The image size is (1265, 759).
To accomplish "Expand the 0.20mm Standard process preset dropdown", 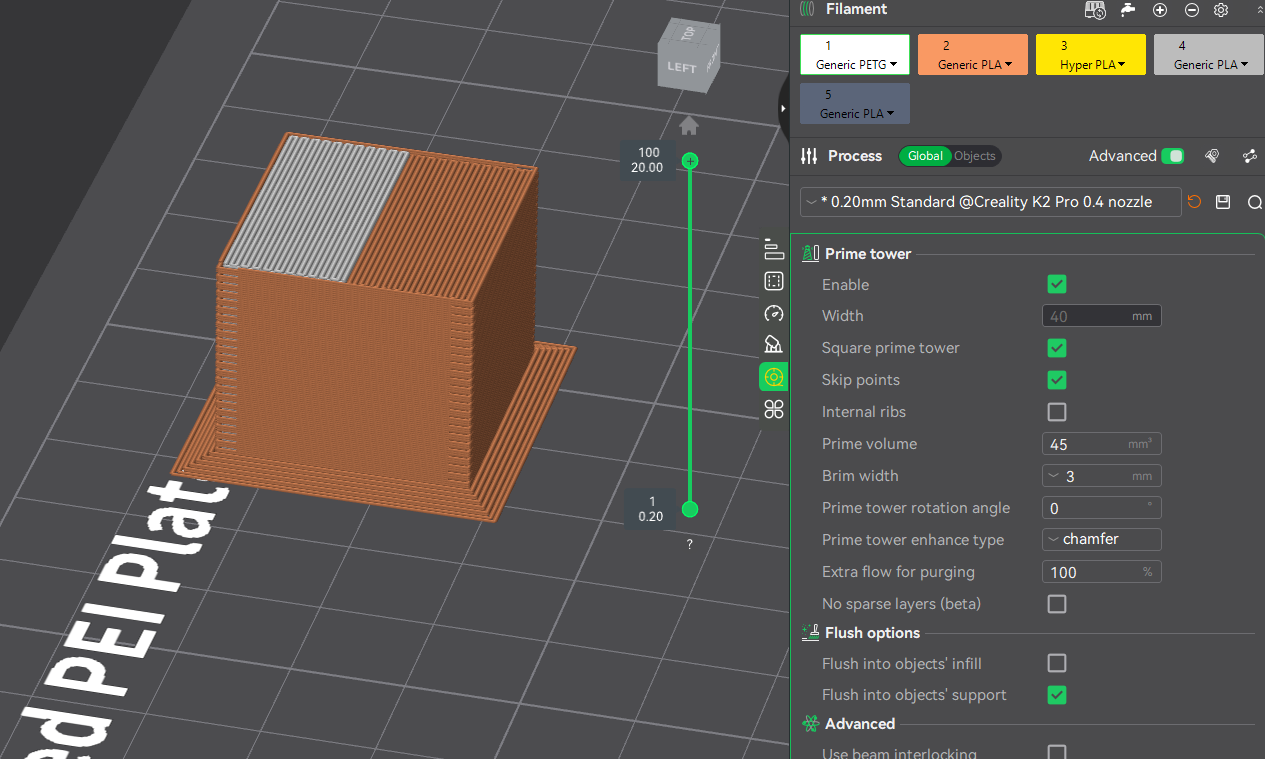I will tap(990, 202).
